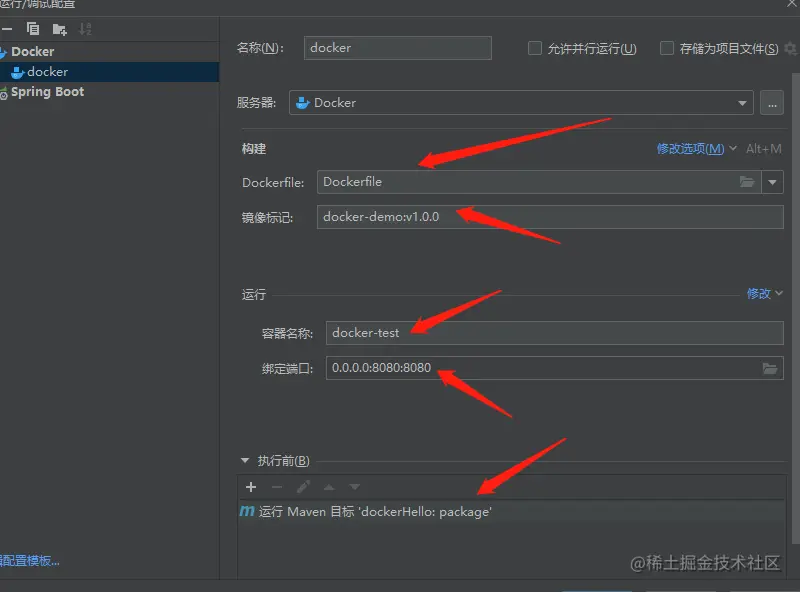Click the 镜像标记 image tag field
Image resolution: width=800 pixels, height=592 pixels.
550,217
